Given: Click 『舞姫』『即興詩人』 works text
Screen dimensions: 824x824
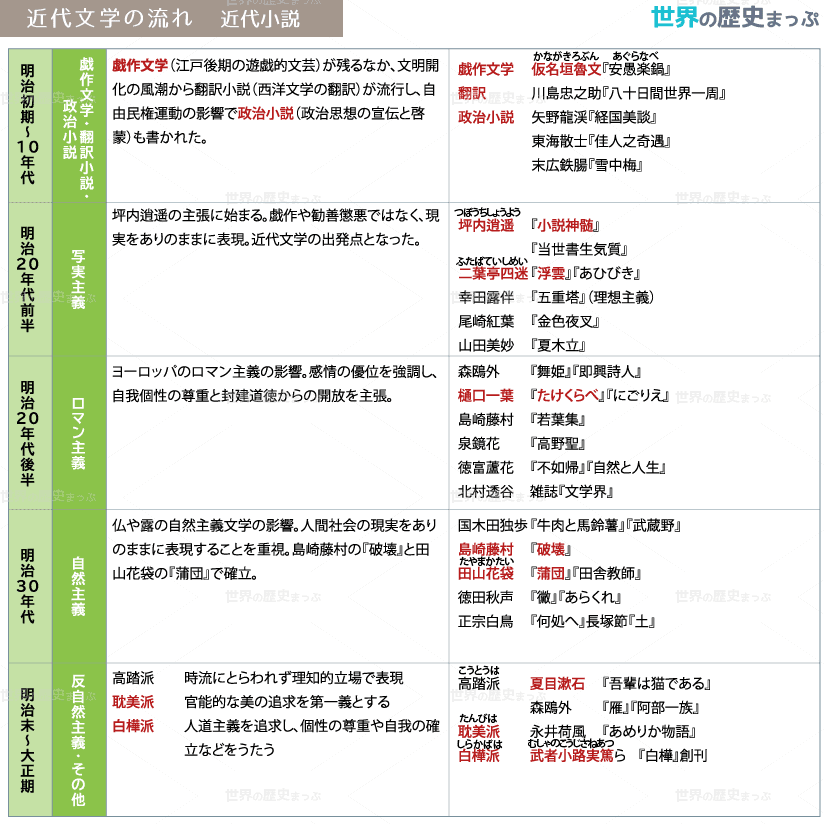Looking at the screenshot, I should click(x=586, y=372).
